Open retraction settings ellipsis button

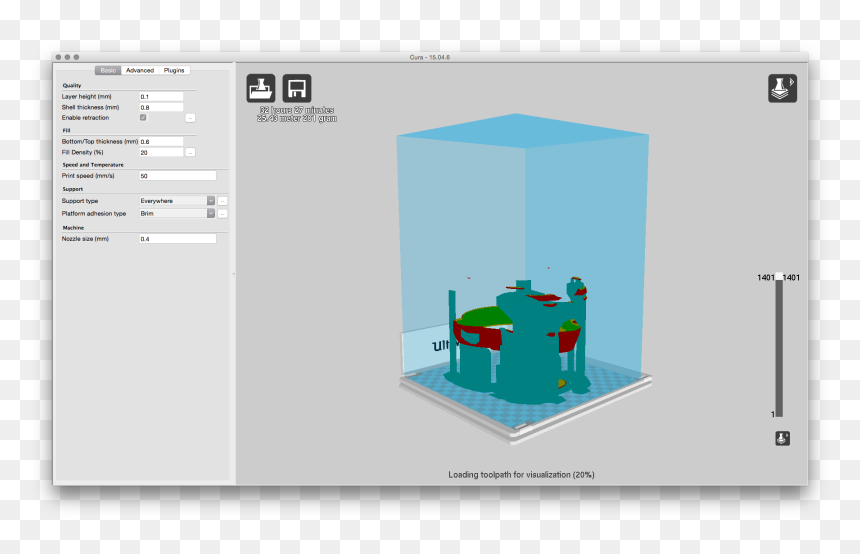pos(190,118)
